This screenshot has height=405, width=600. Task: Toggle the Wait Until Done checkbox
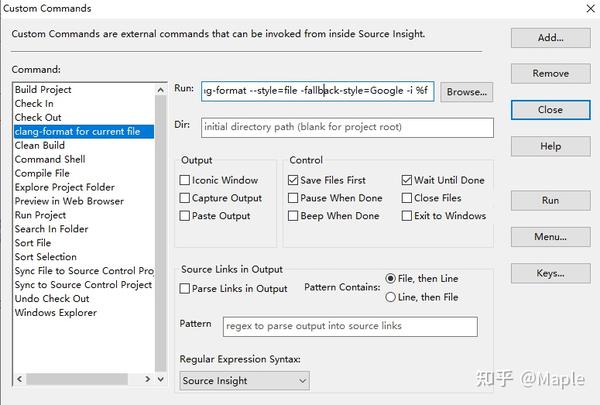coord(407,180)
